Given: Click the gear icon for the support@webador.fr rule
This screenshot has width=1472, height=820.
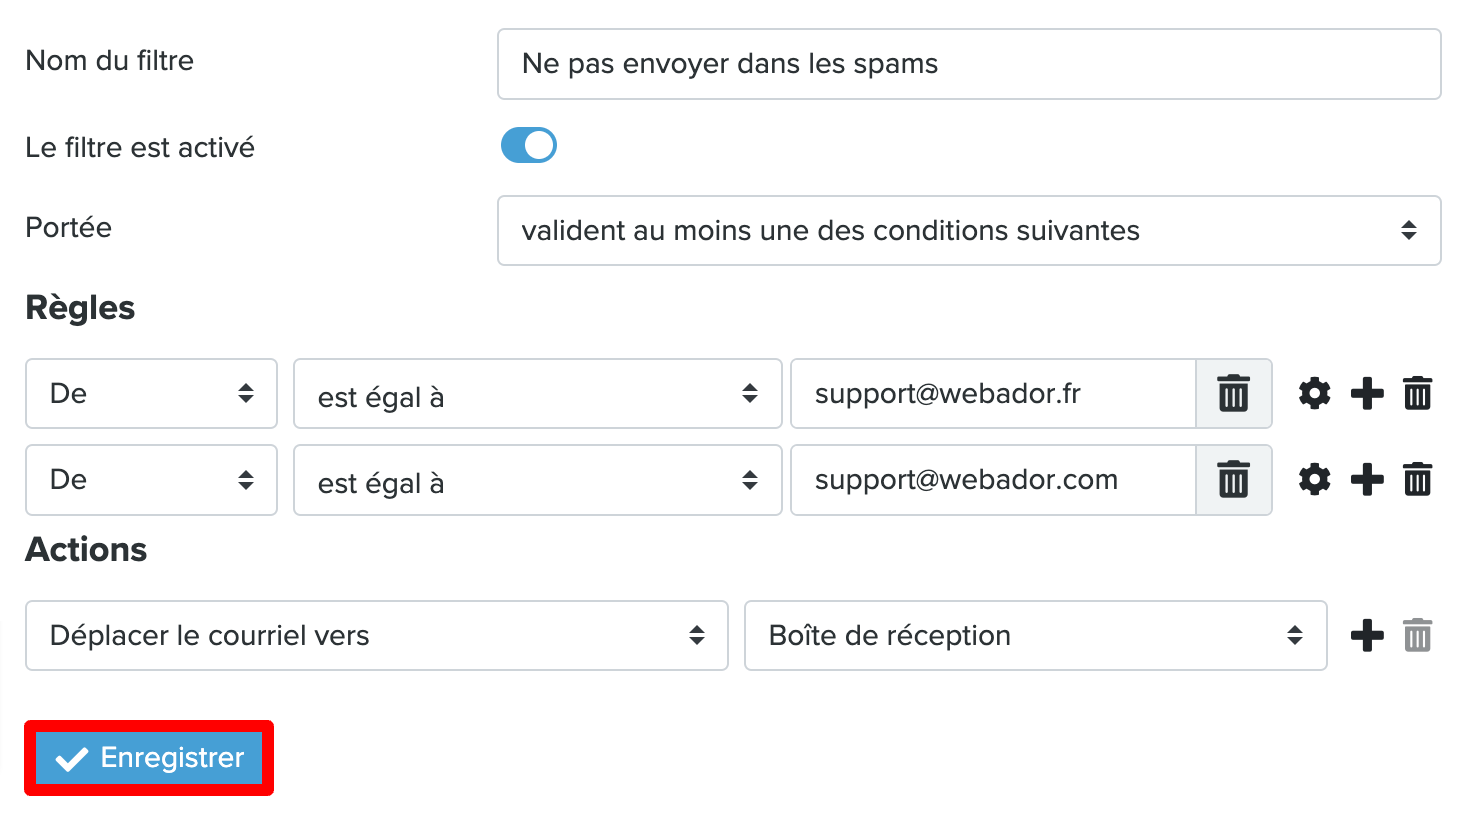Looking at the screenshot, I should click(1314, 393).
